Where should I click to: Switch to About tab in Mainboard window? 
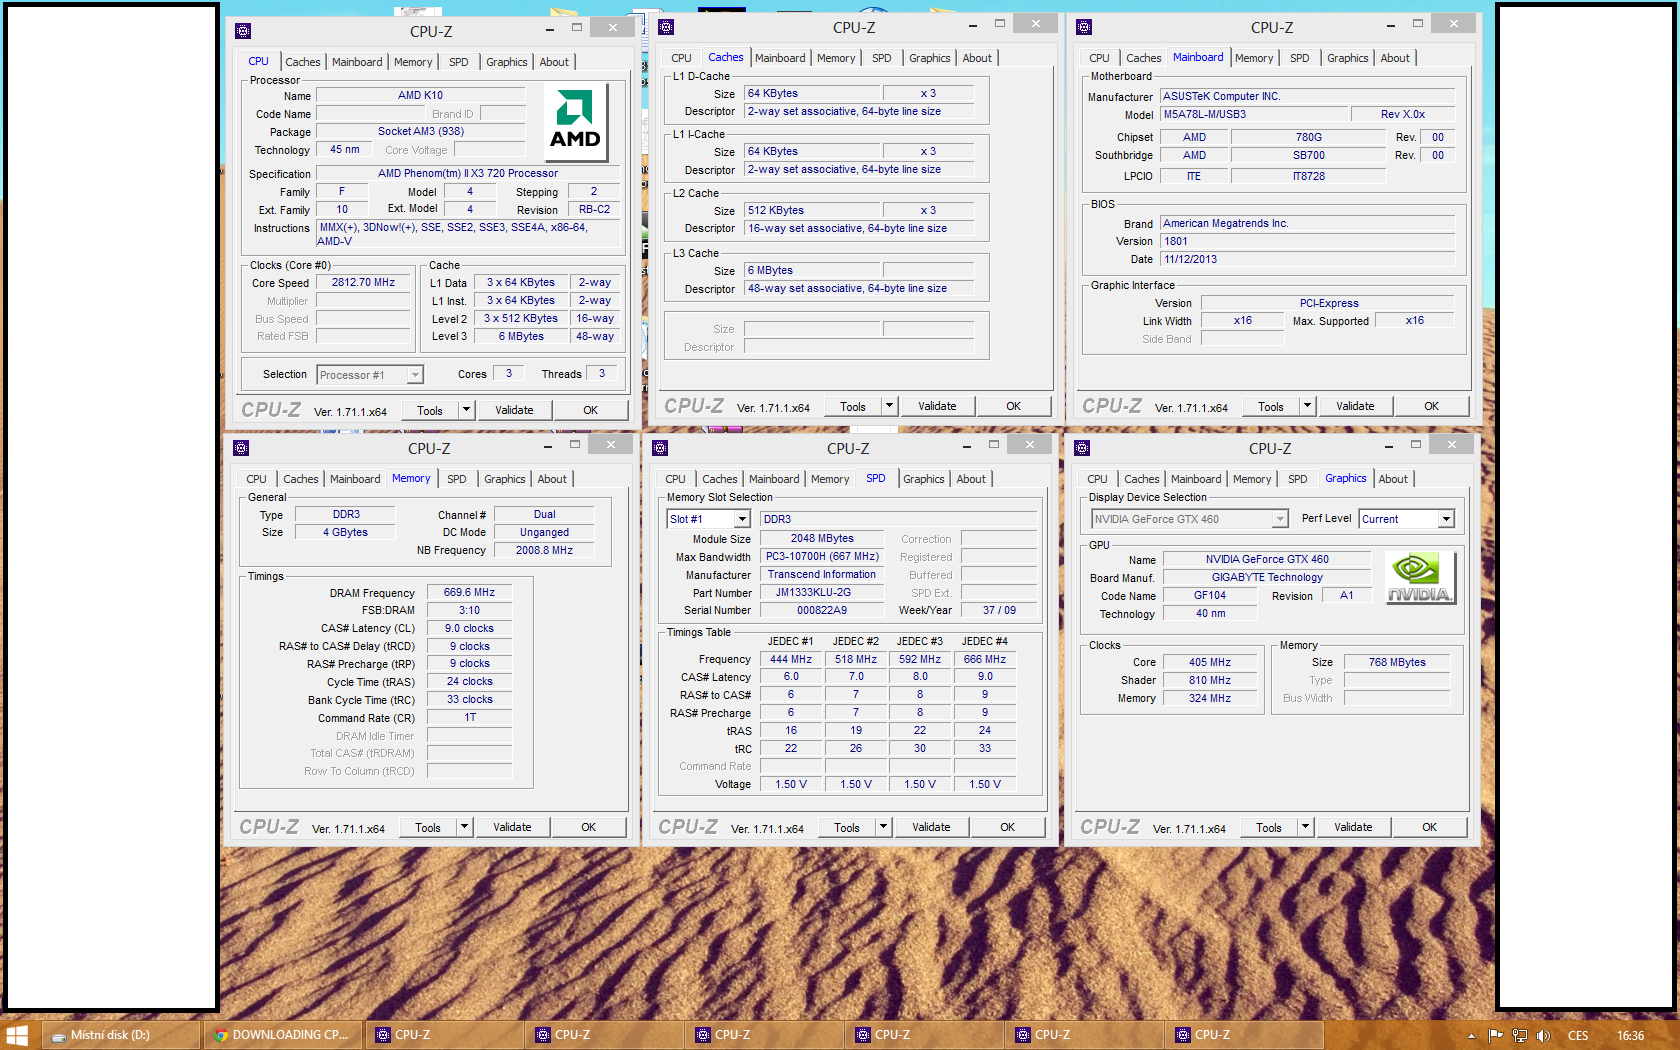point(1395,58)
